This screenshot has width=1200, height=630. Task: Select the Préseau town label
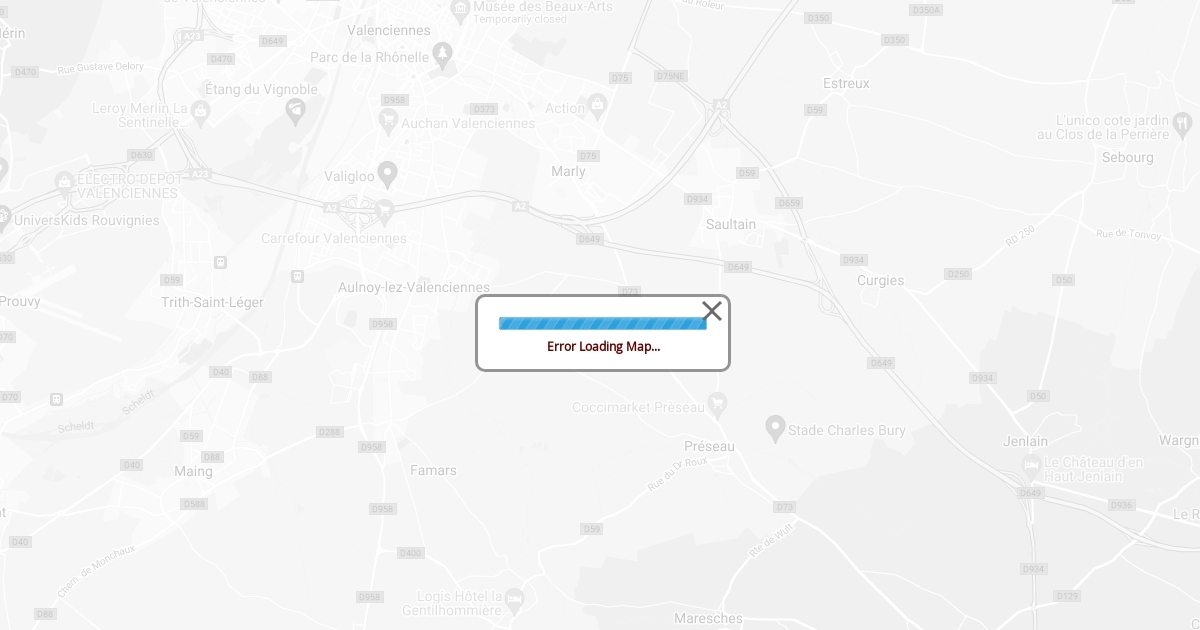point(709,446)
